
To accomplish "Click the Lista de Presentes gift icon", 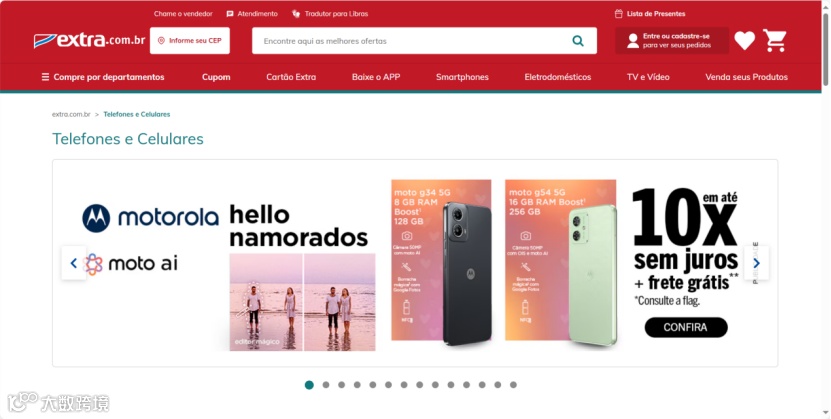I will click(618, 14).
